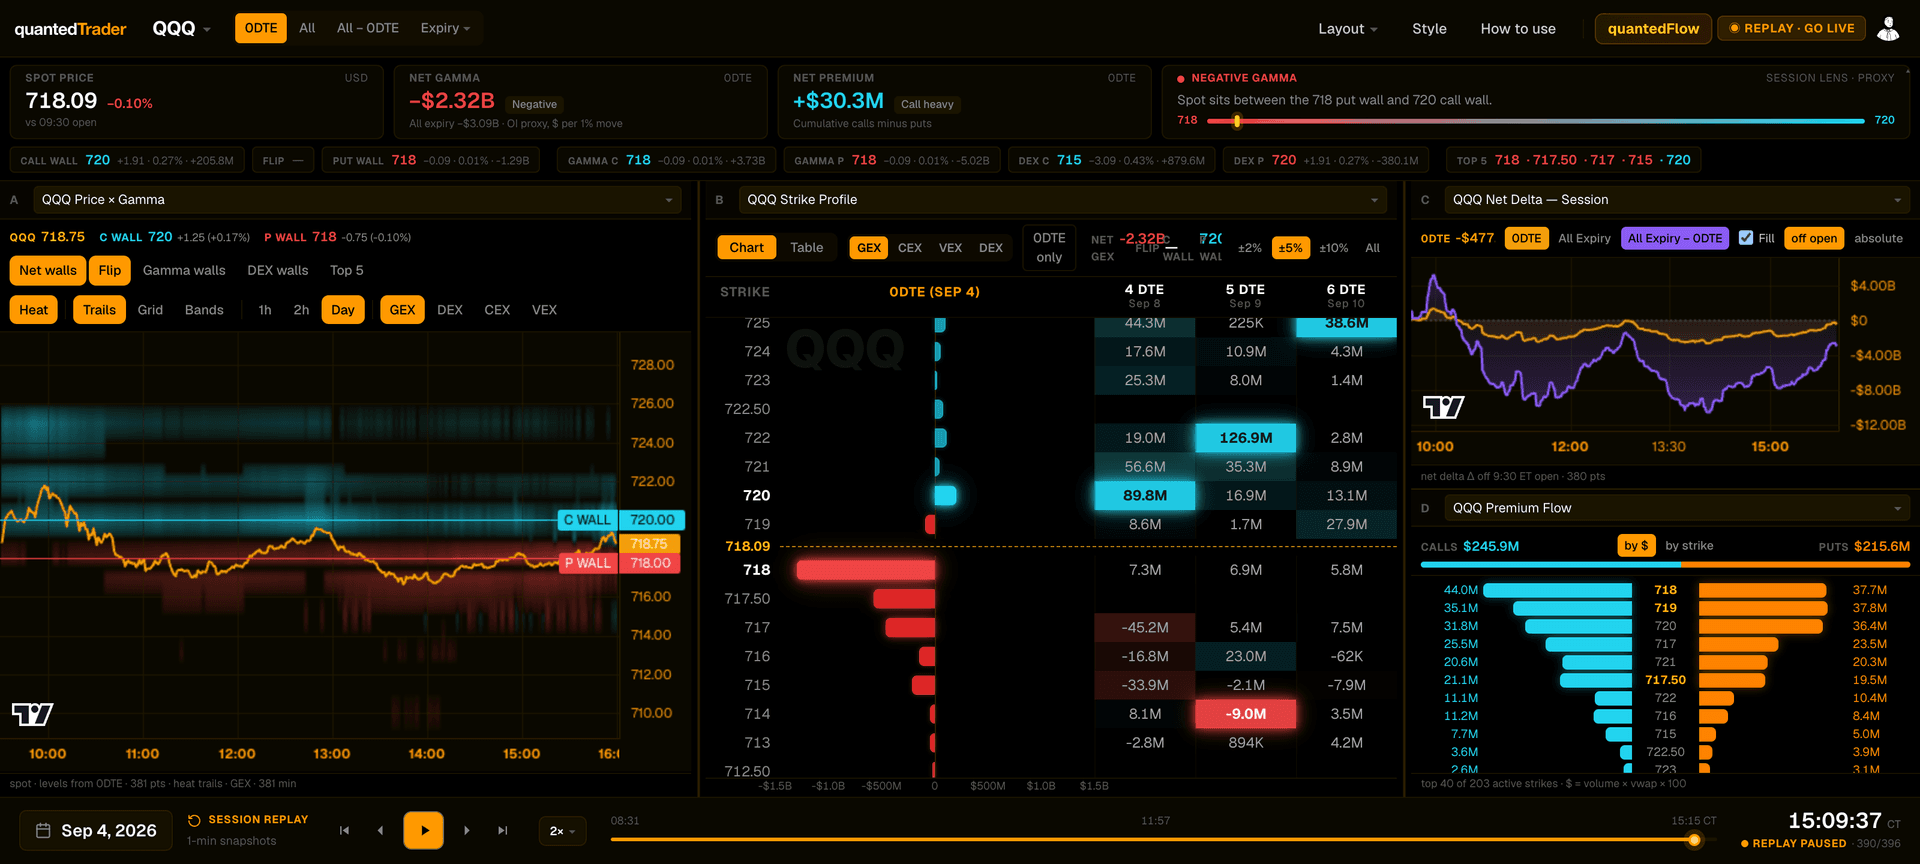Select the All – 0DTE tab in top bar
Screen dimensions: 1920x864
(368, 28)
